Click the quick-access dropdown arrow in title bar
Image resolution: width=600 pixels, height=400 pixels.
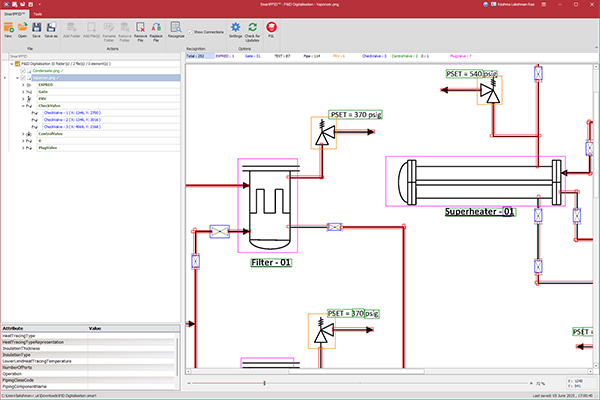point(40,4)
